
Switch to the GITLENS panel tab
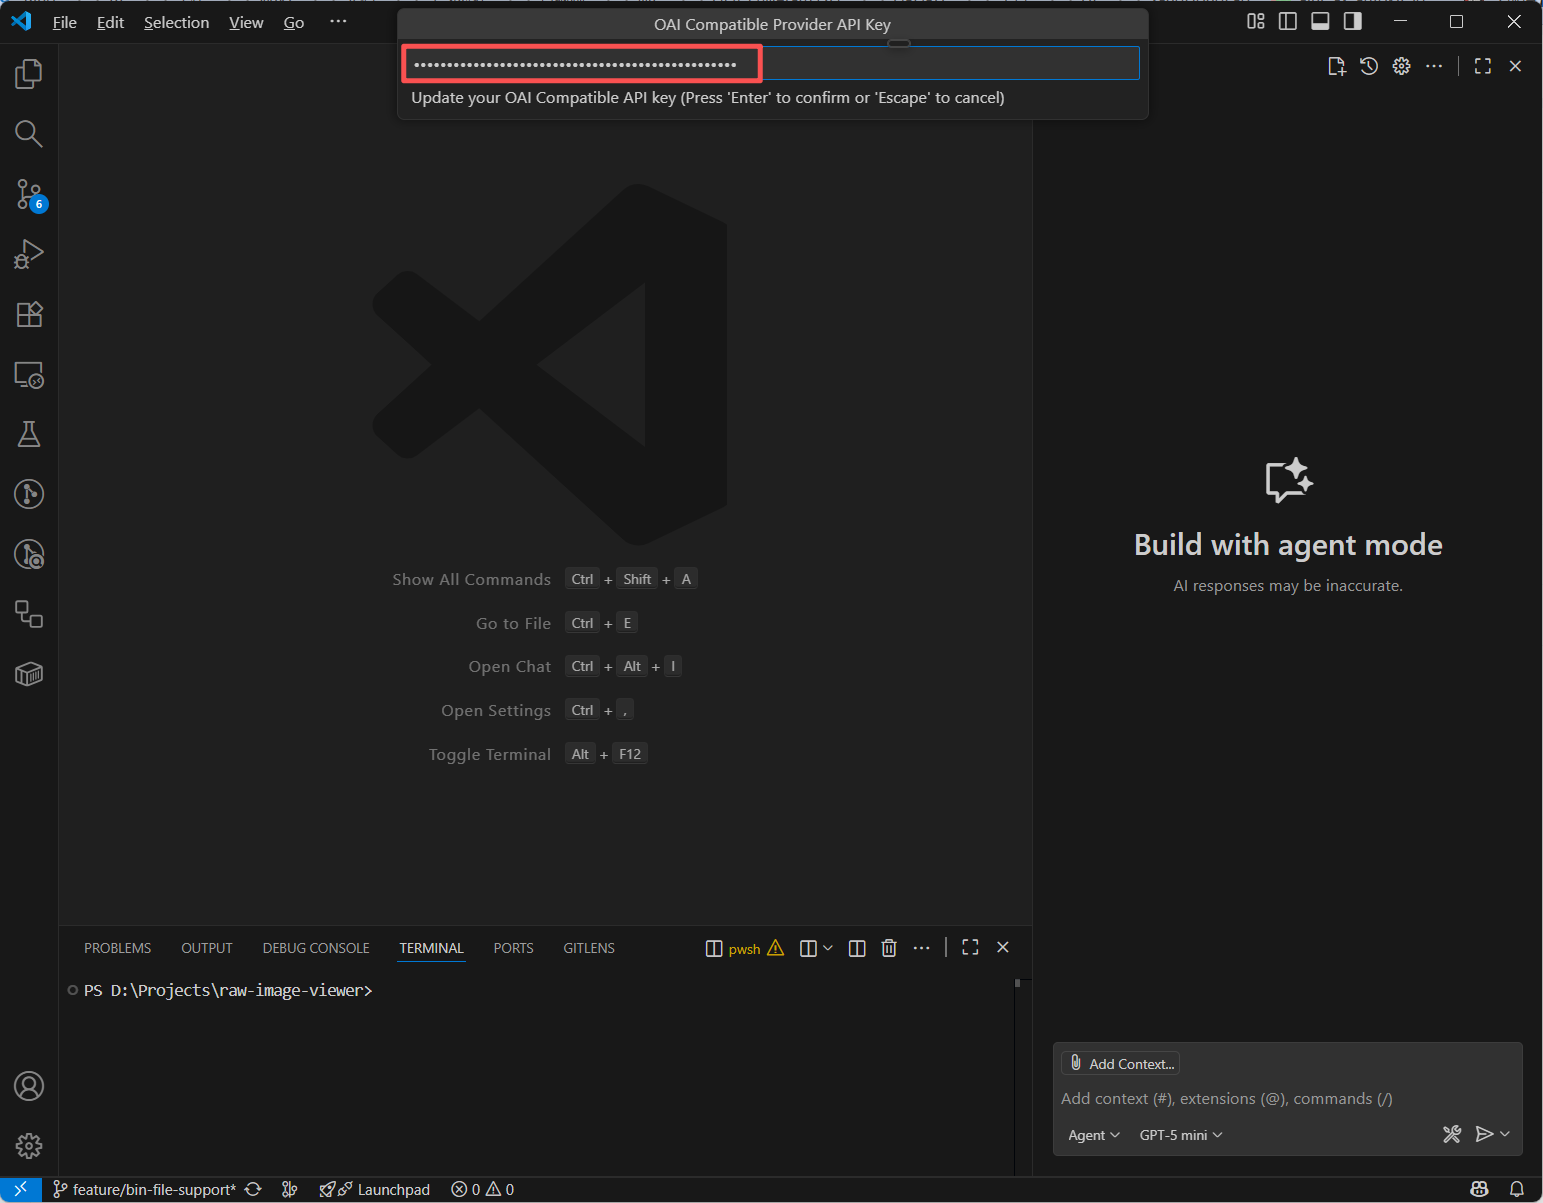(589, 948)
